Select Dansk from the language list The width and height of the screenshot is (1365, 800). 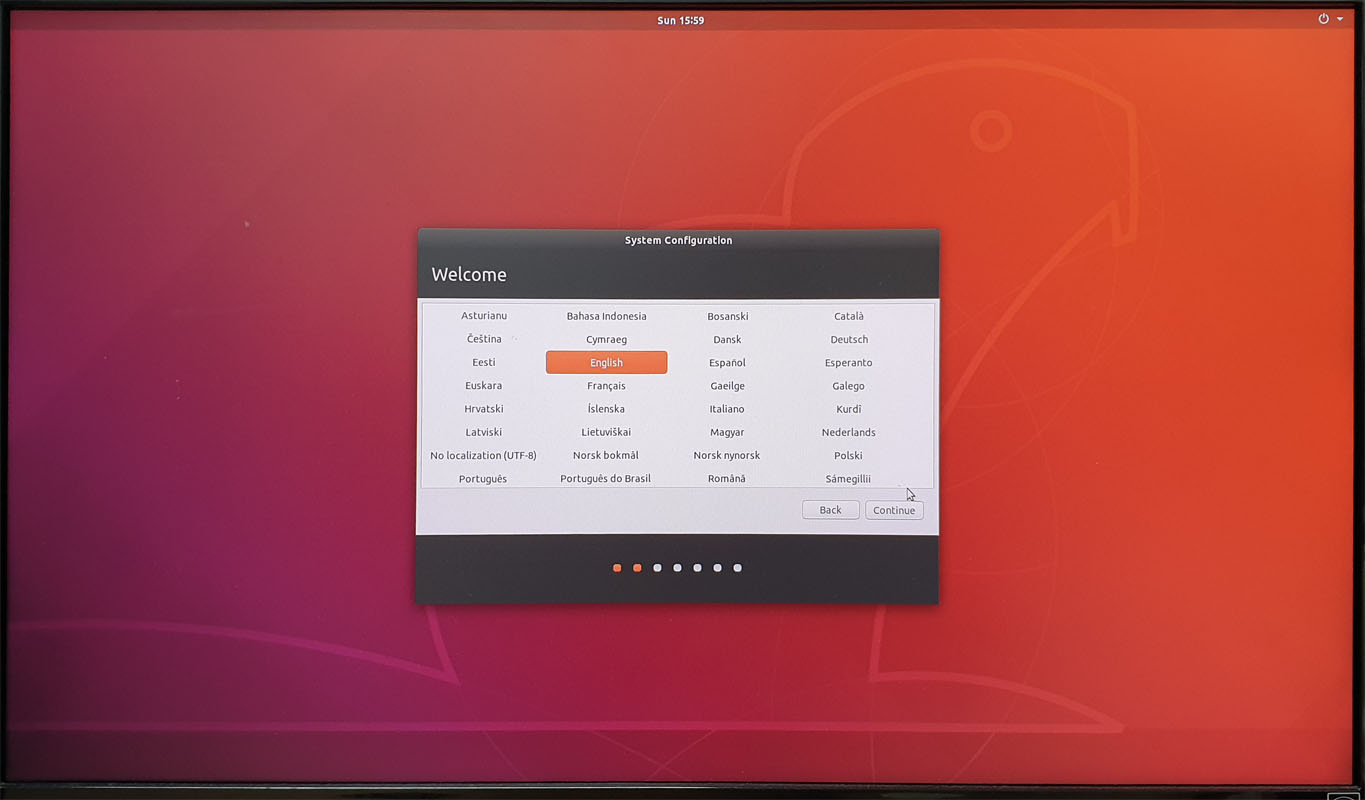pos(728,339)
